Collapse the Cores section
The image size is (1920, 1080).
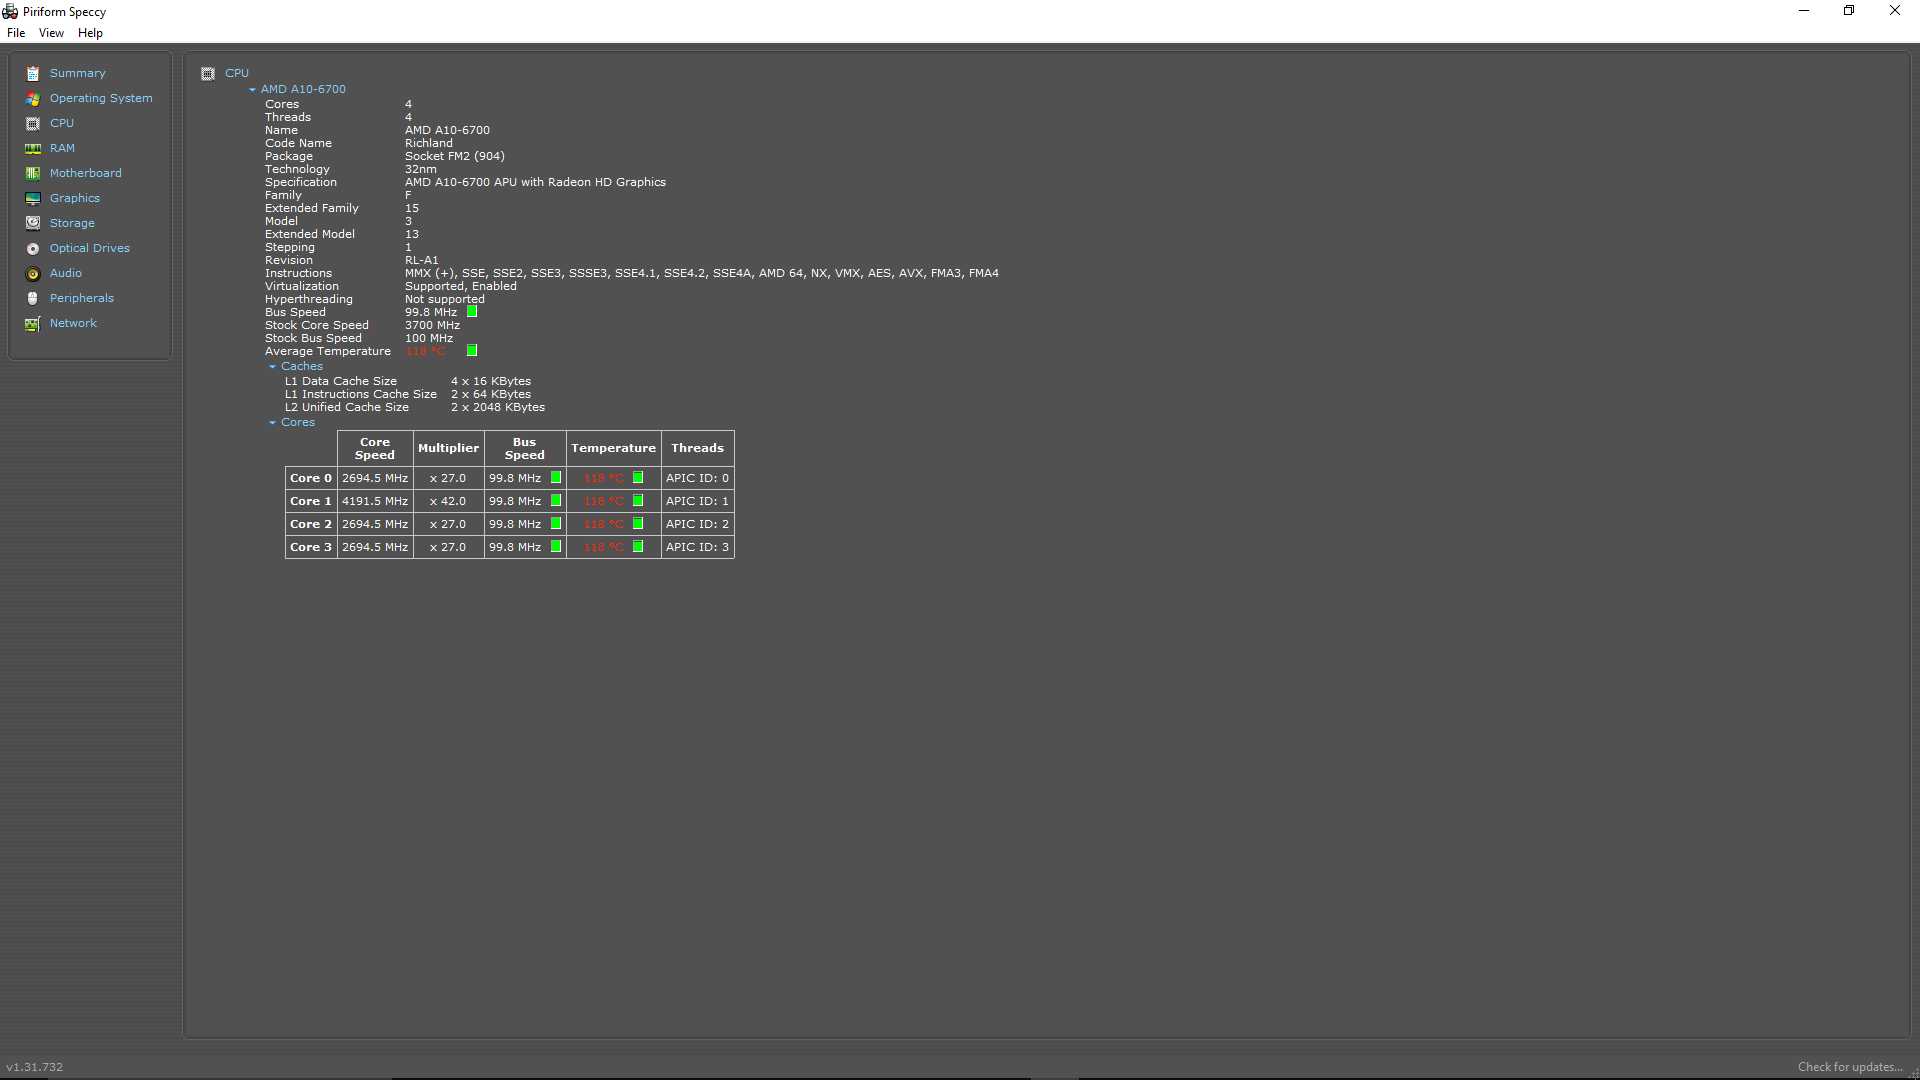(x=273, y=421)
